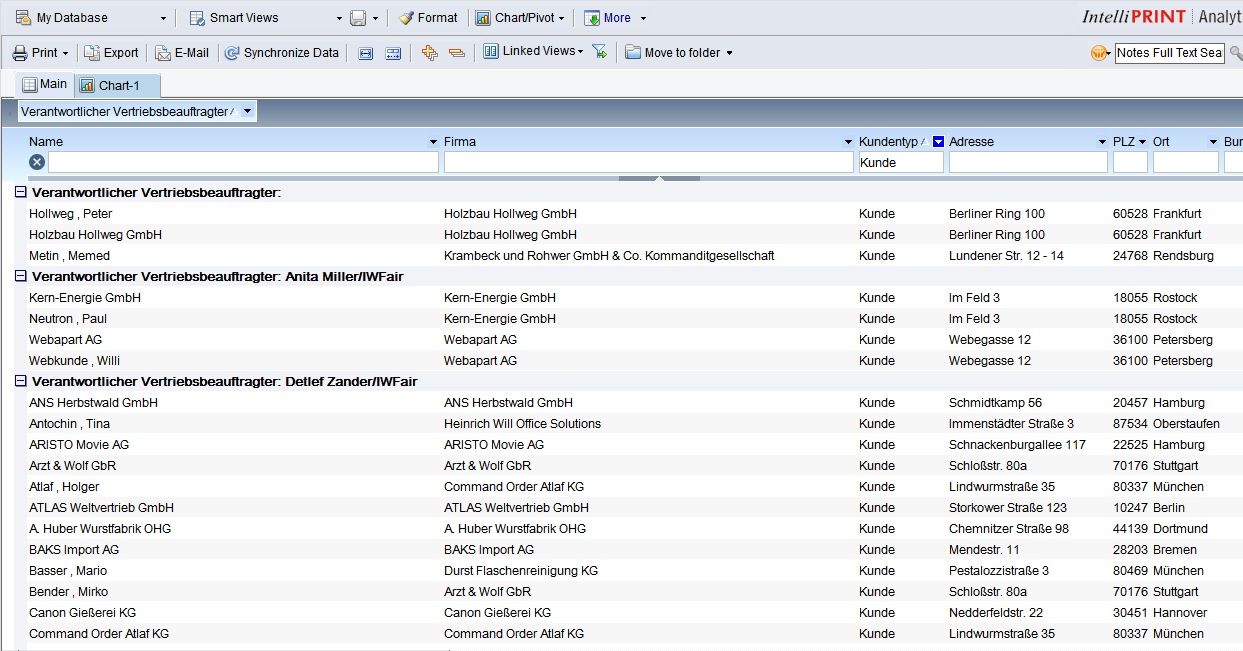
Task: Click the Krambeck und Rohwer GmbH company cell
Action: [609, 256]
